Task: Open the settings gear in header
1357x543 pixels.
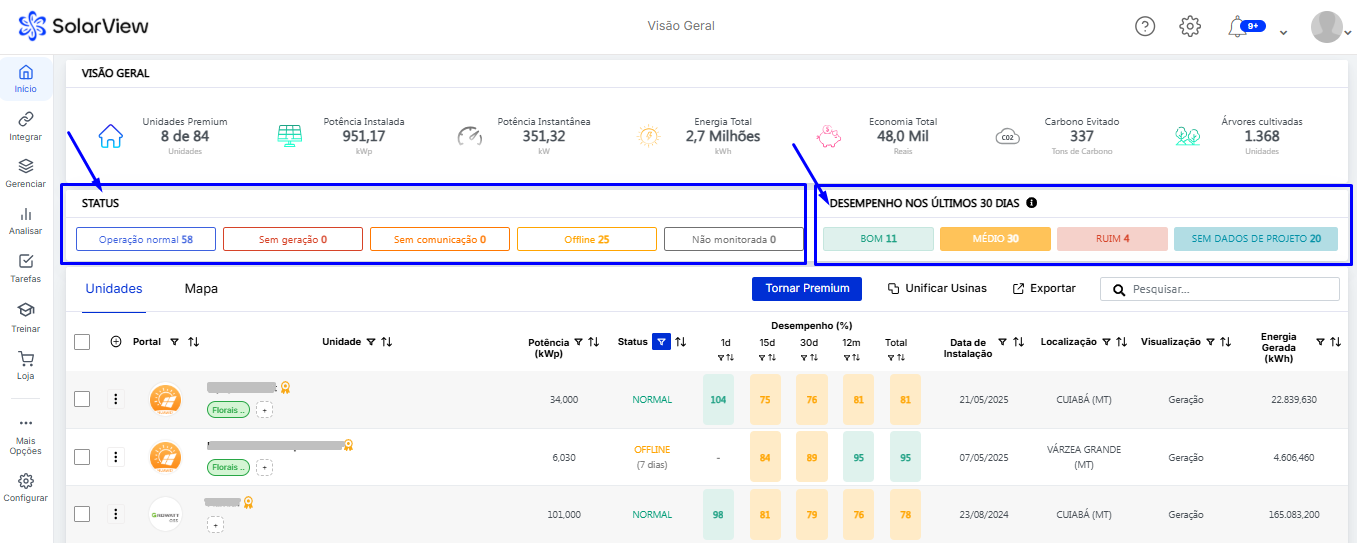Action: click(x=1190, y=27)
